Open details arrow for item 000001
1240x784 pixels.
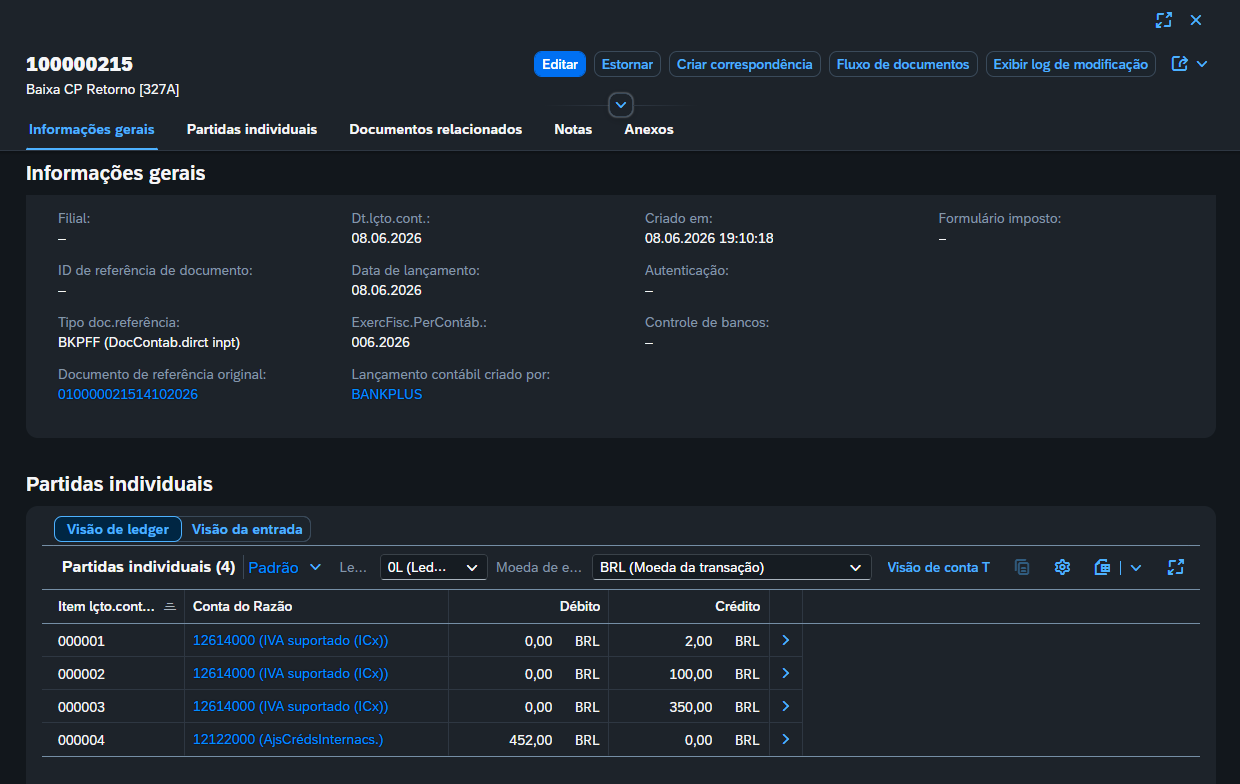coord(786,640)
